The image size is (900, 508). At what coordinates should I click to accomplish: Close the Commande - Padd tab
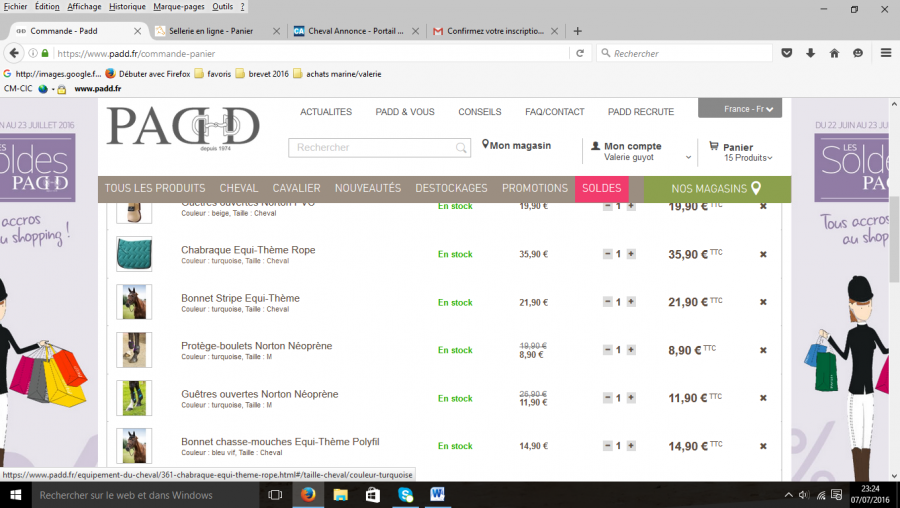point(137,31)
